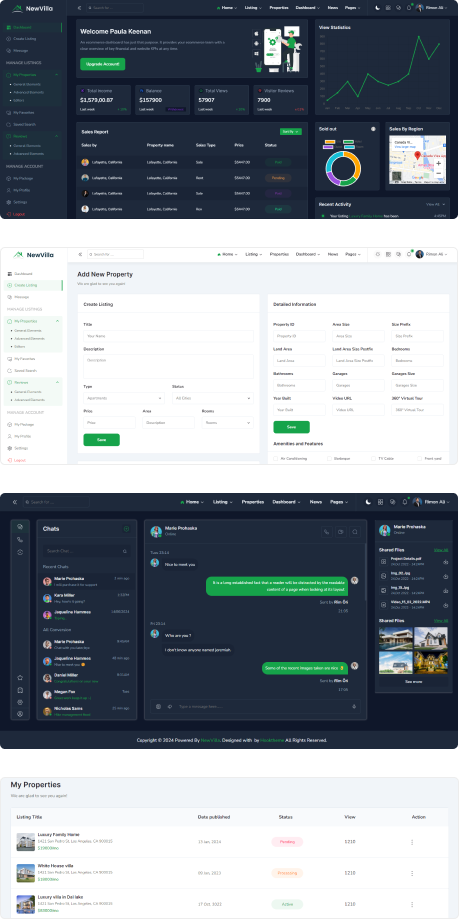The image size is (459, 919).
Task: Open the three-dot action menu for Luxury Family Home
Action: pyautogui.click(x=412, y=842)
